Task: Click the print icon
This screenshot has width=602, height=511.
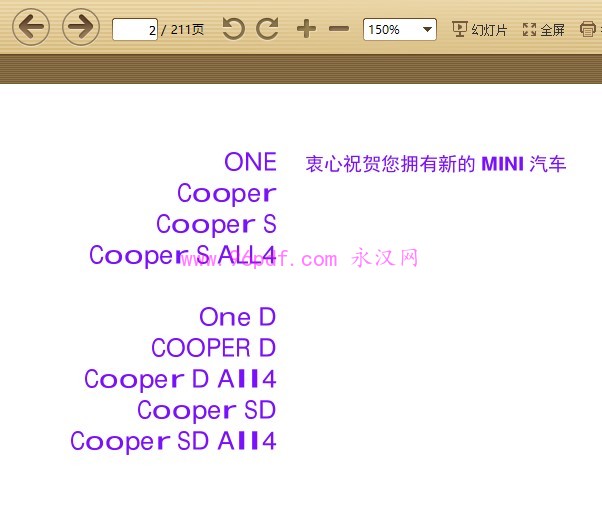Action: [588, 29]
